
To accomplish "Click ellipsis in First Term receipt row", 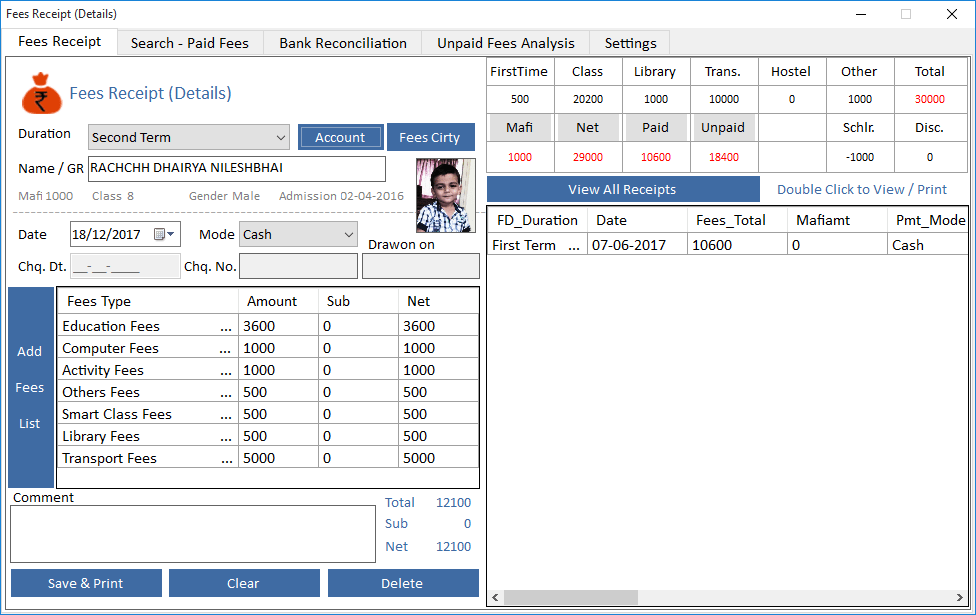I will [574, 245].
